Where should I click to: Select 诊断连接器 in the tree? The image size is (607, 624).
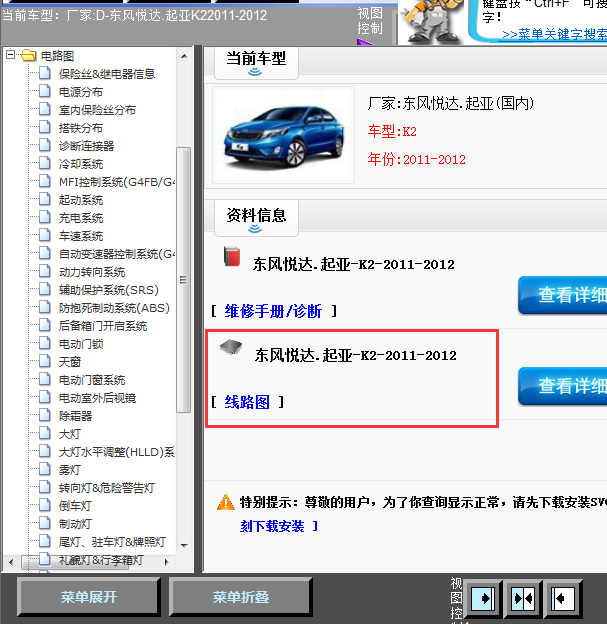click(x=86, y=146)
